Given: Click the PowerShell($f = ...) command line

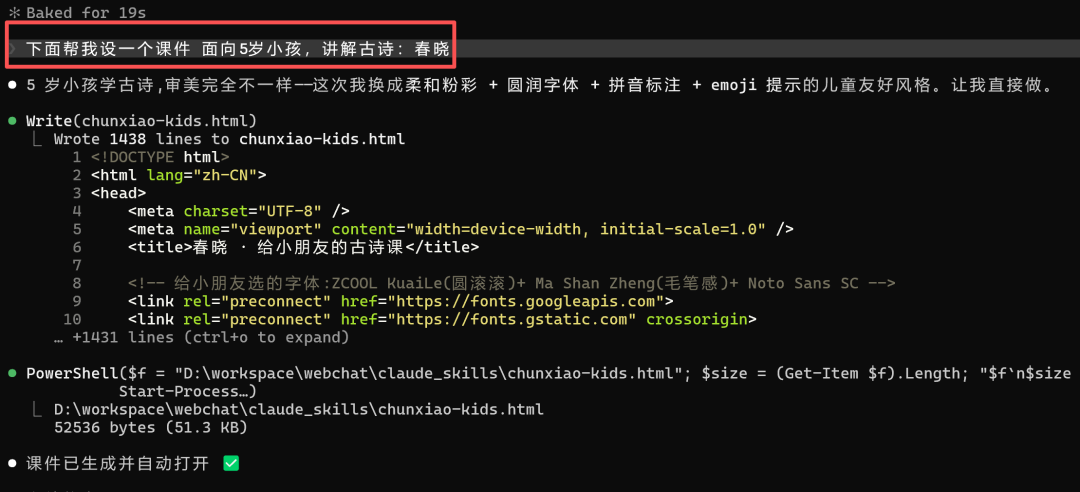Looking at the screenshot, I should click(x=548, y=373).
